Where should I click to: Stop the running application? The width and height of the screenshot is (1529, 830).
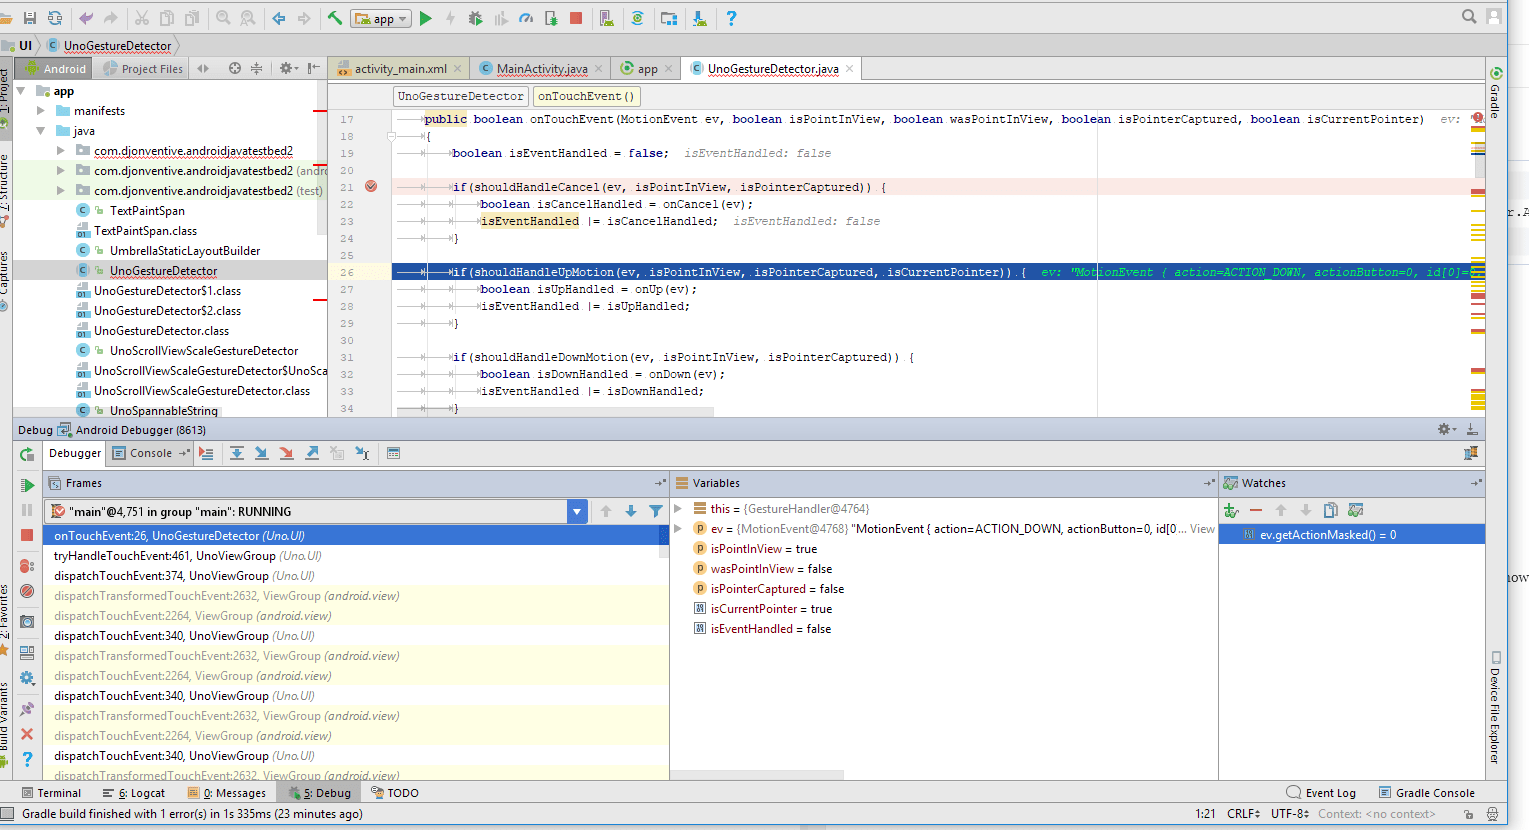576,17
